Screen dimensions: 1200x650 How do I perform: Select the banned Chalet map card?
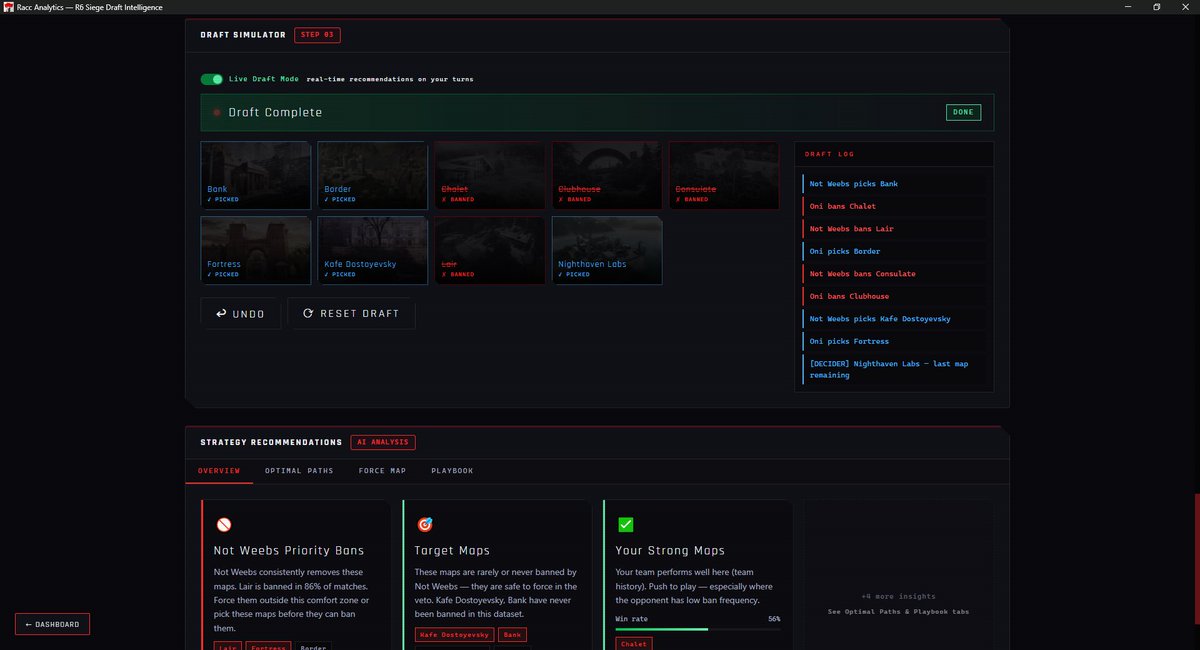click(x=490, y=175)
